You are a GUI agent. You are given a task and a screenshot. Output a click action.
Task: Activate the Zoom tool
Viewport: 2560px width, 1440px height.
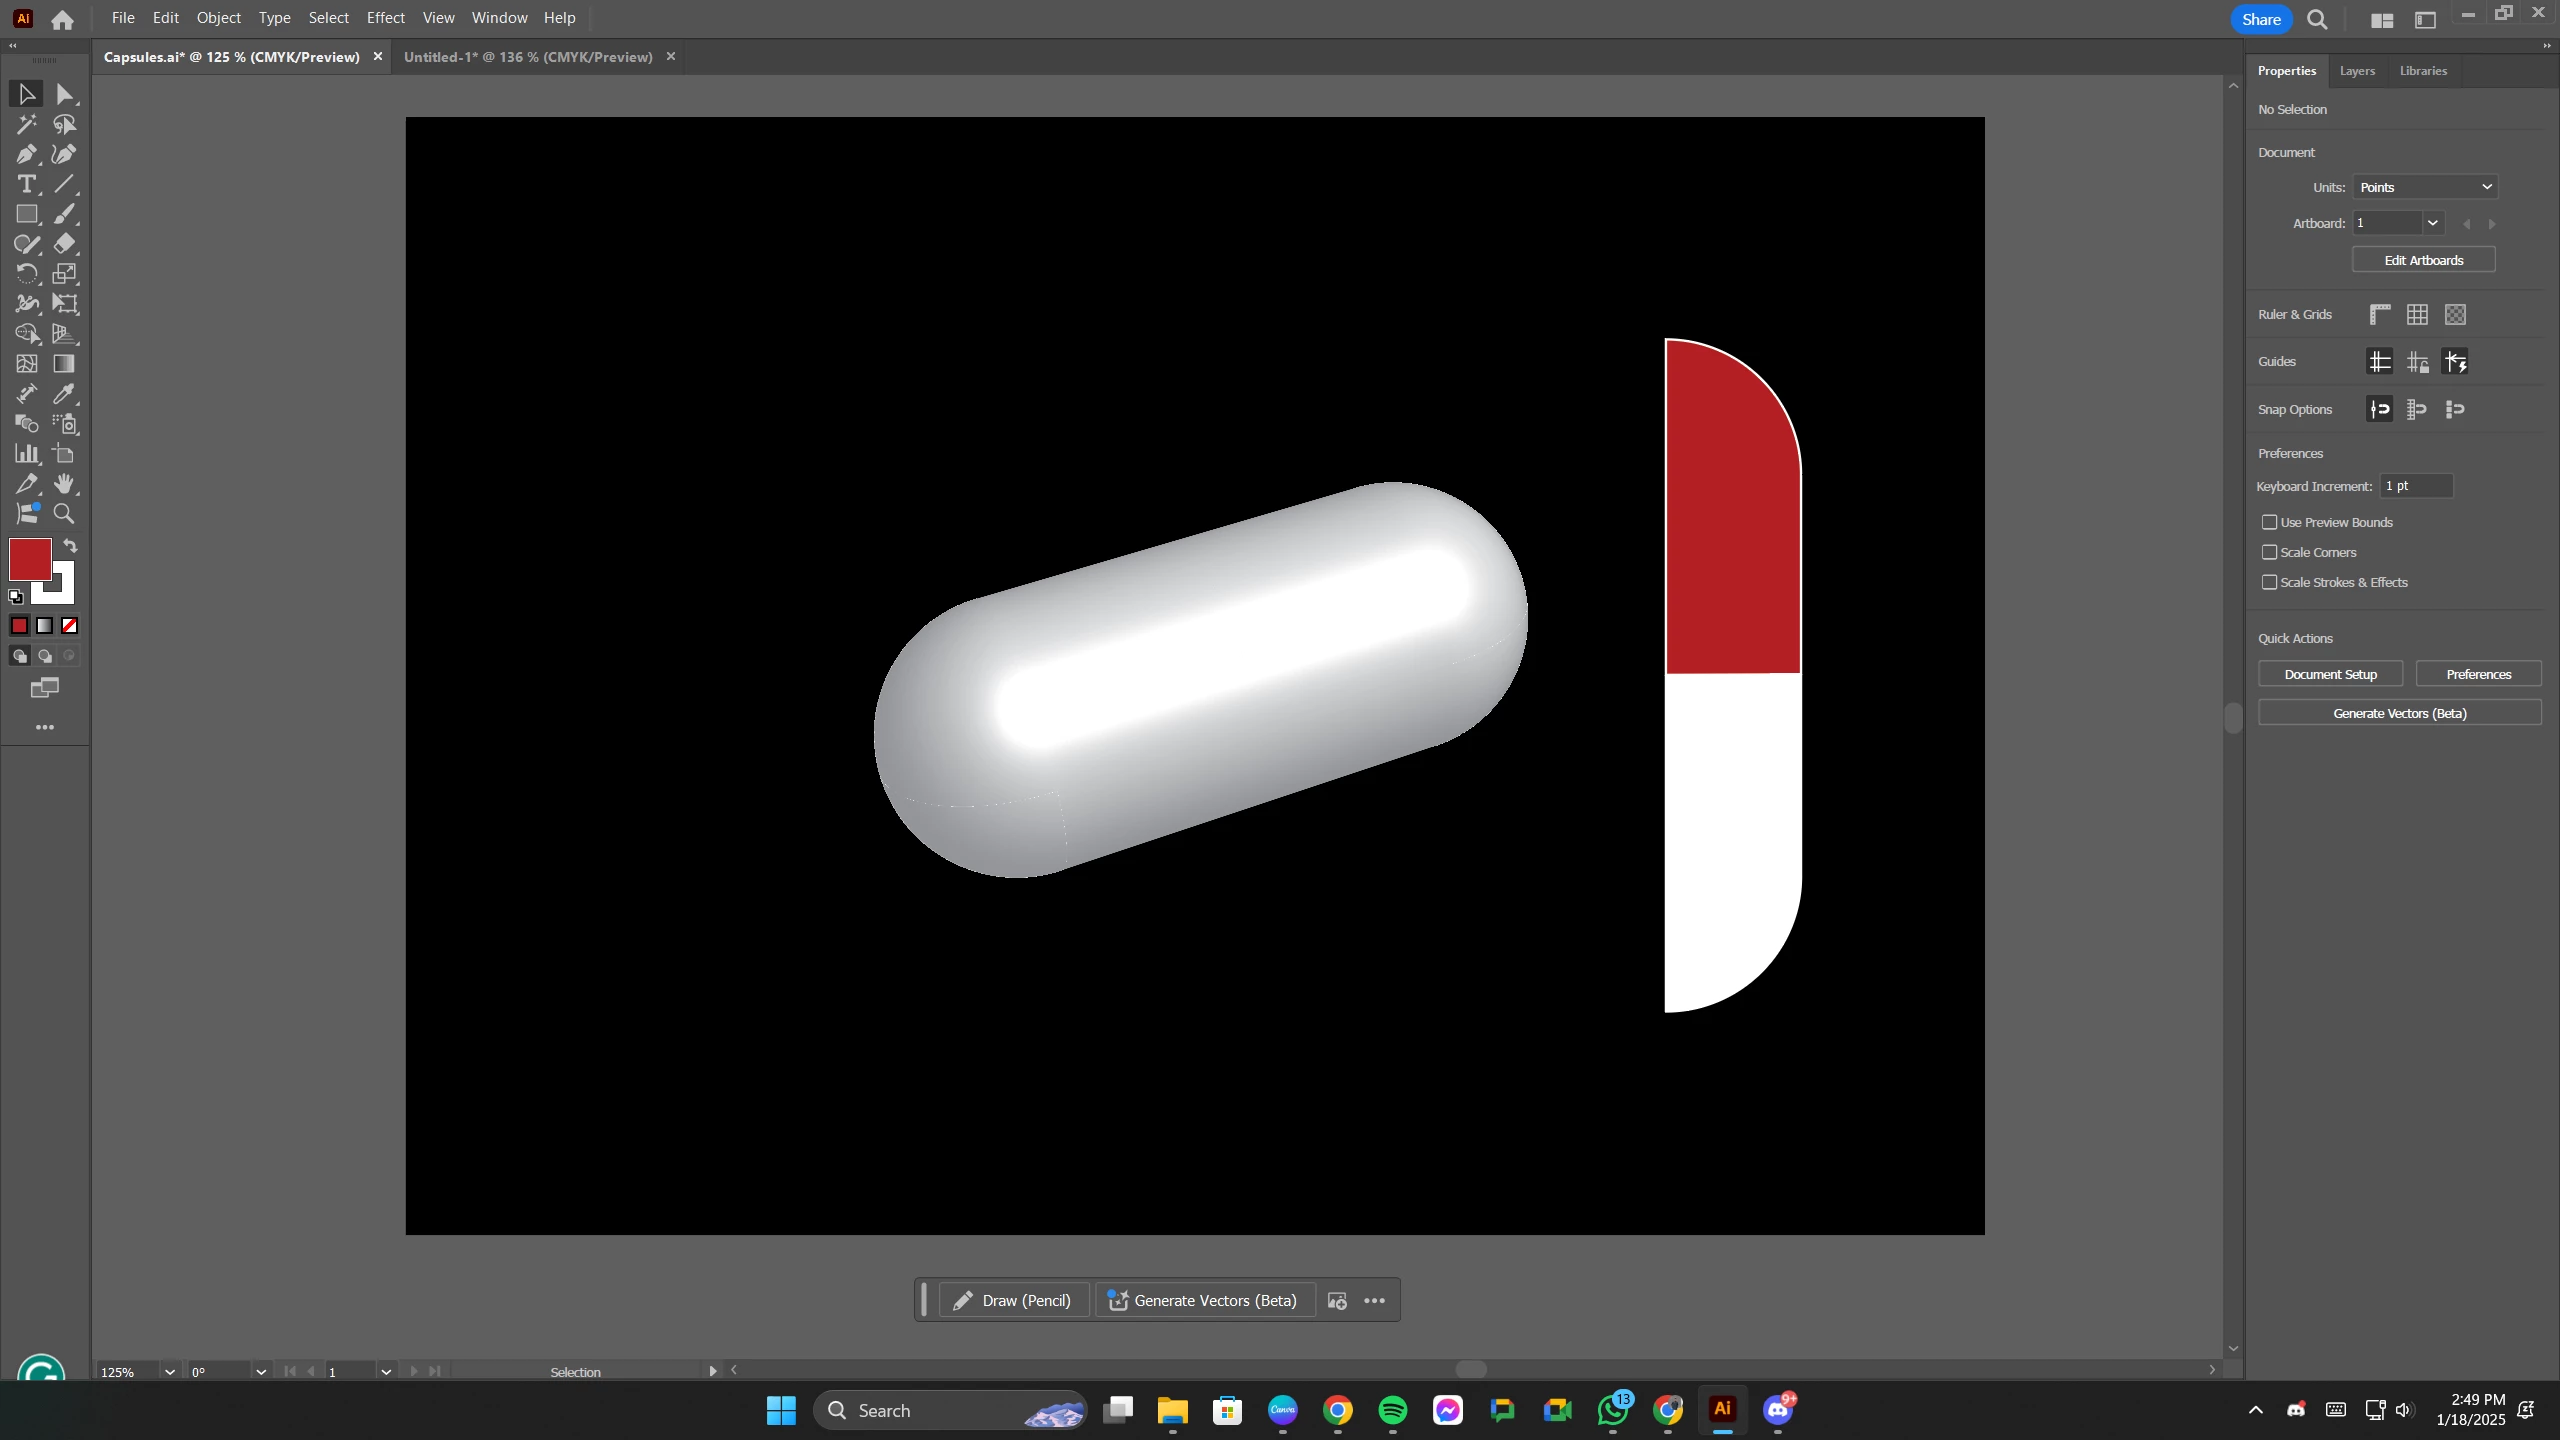pos(64,514)
